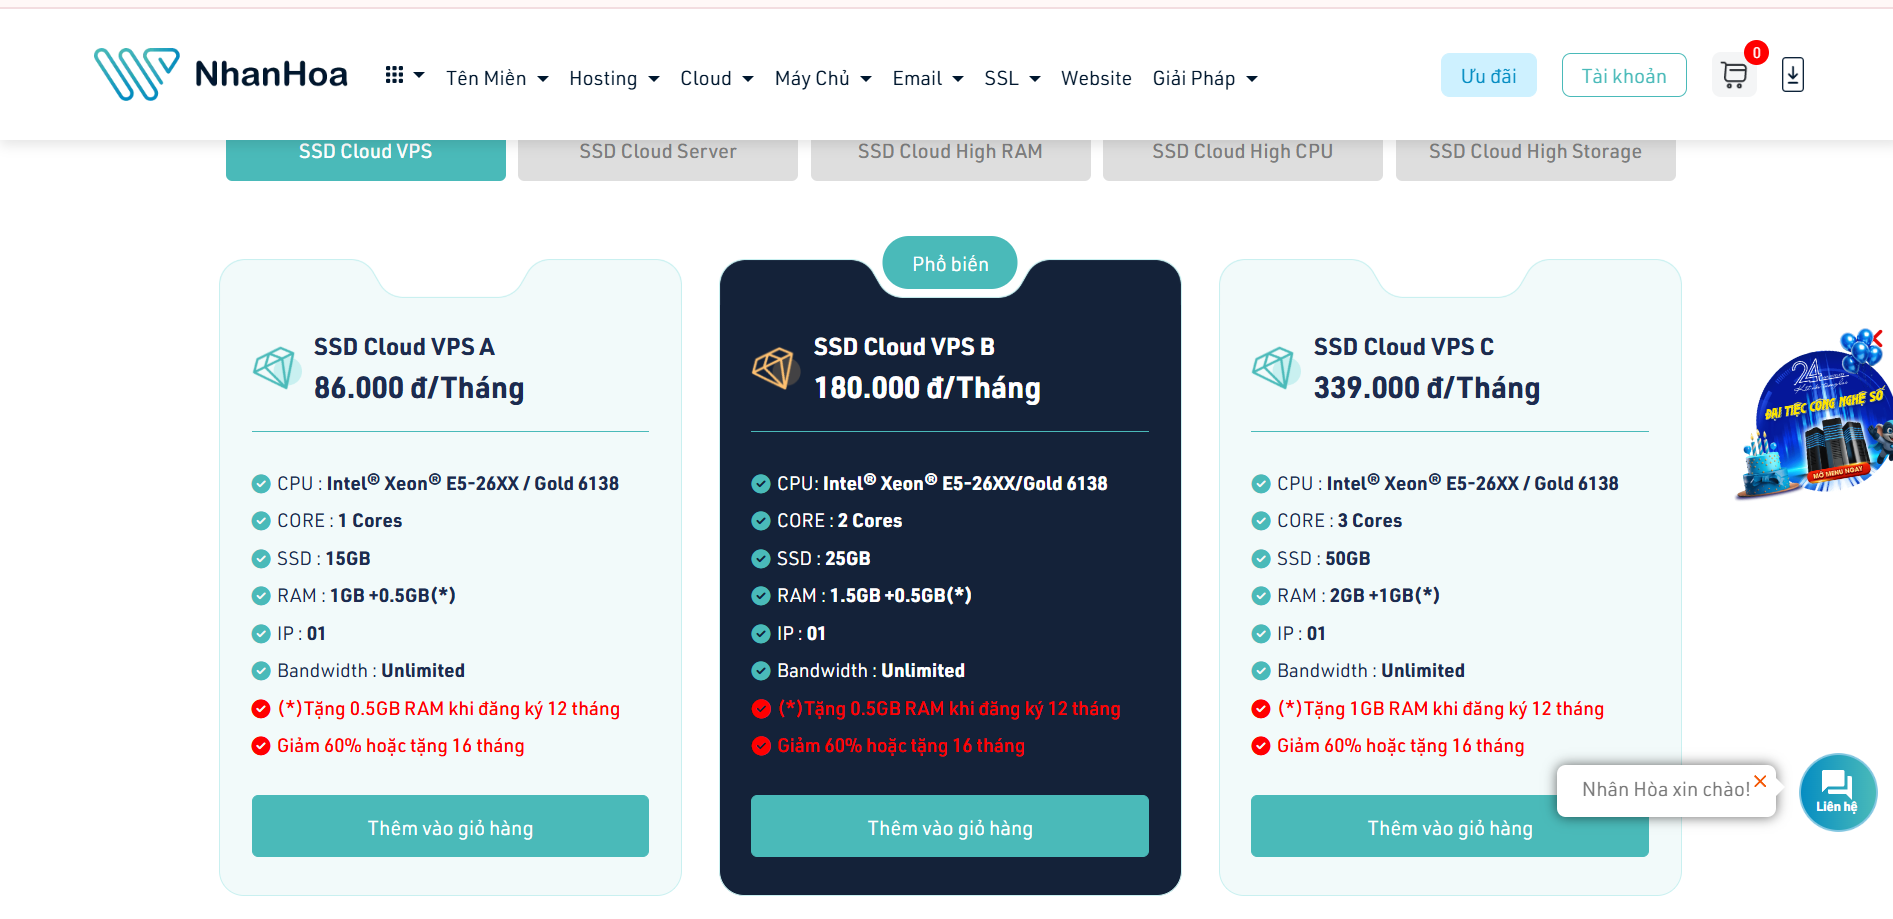
Task: Open the Liên hệ chat bubble
Action: [1837, 791]
